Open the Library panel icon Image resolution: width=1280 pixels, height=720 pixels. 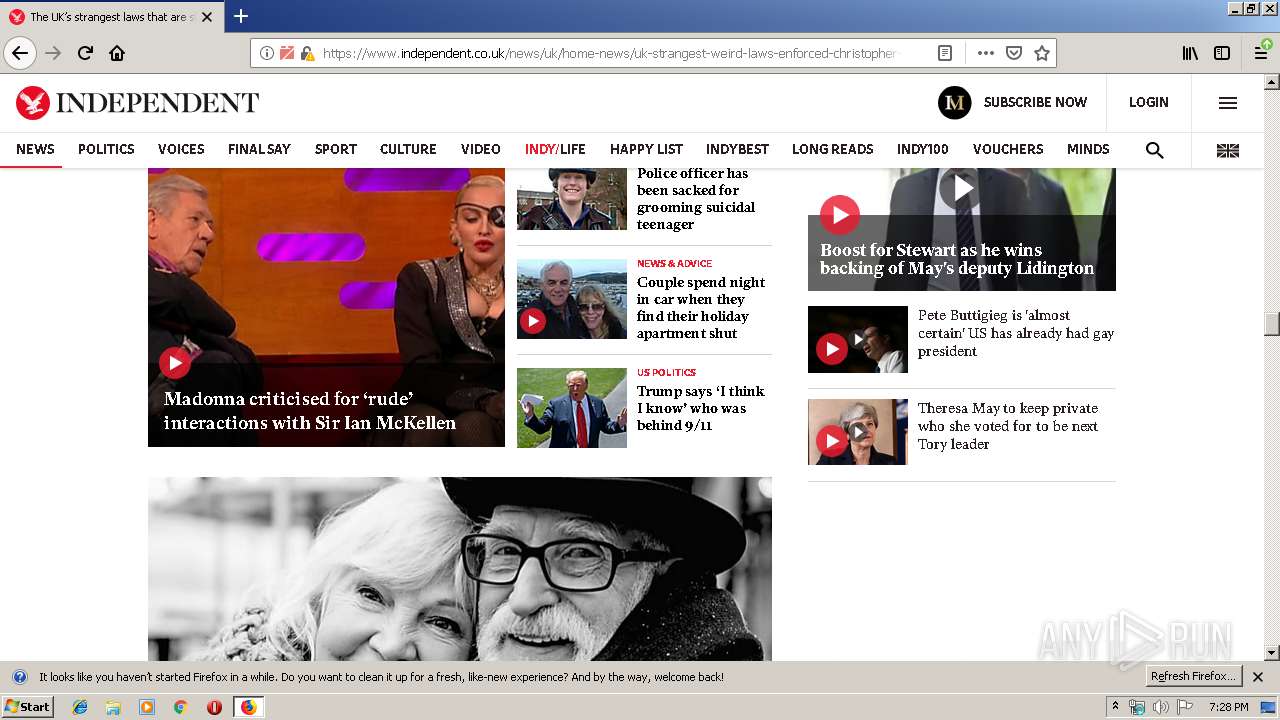click(x=1190, y=53)
